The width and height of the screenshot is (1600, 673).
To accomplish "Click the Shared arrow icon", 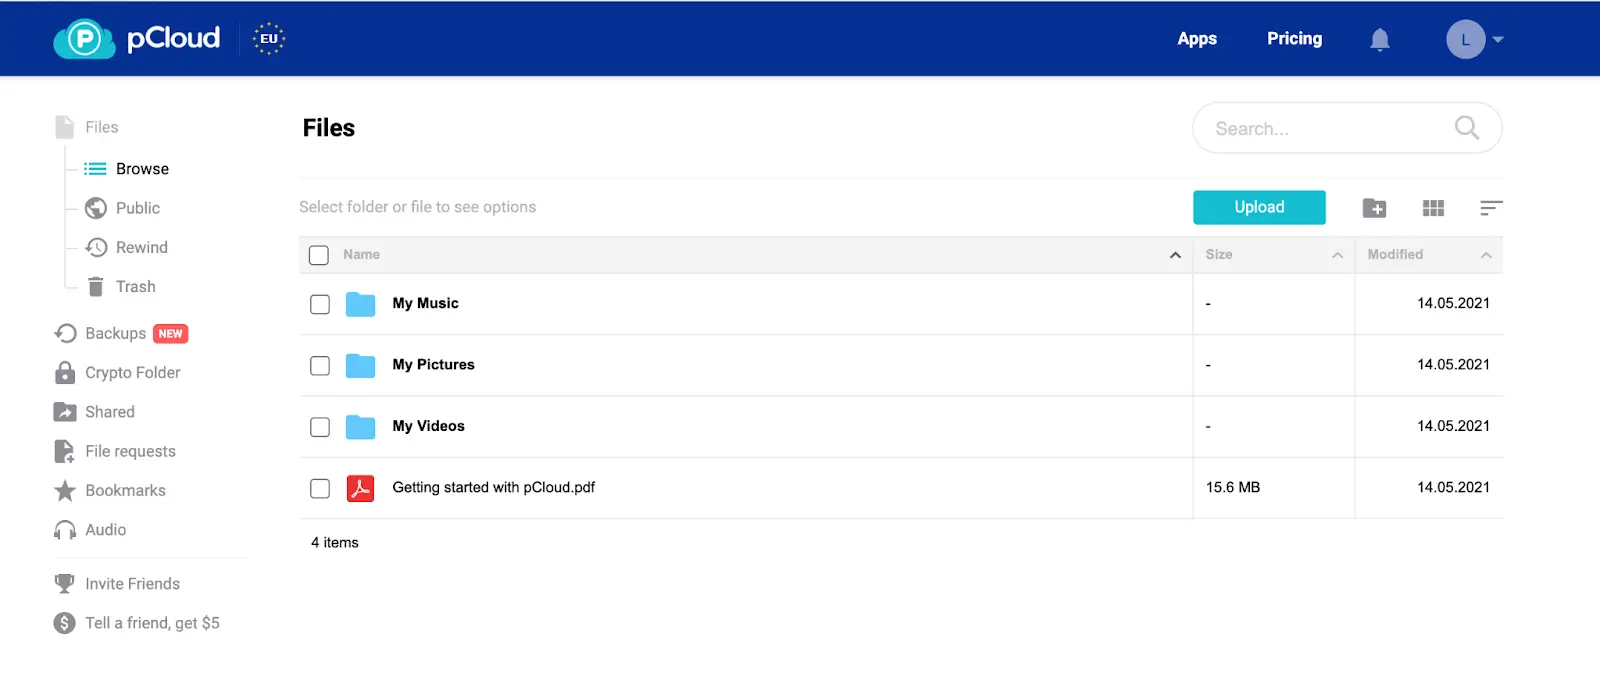I will tap(65, 412).
